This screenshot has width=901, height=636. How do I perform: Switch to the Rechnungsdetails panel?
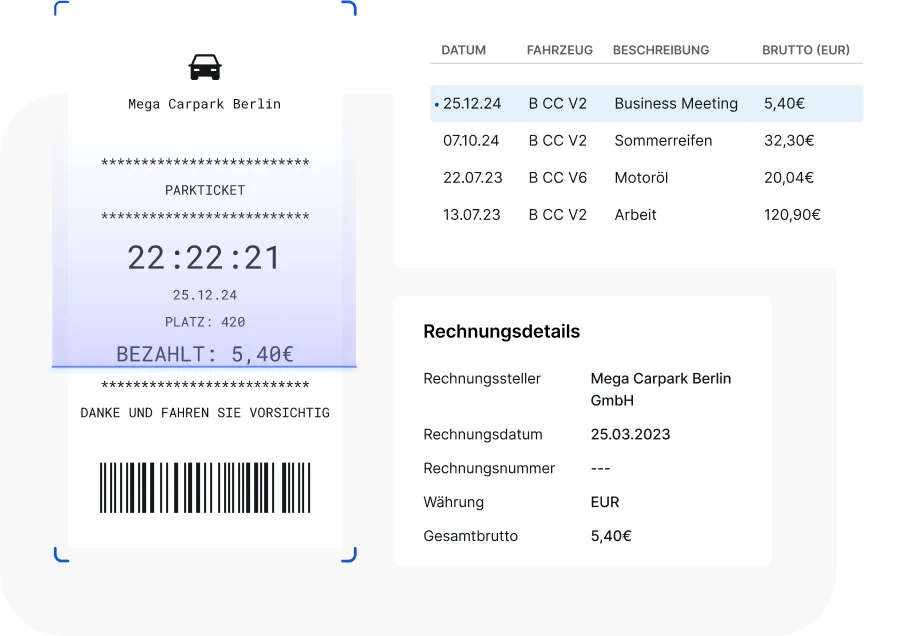point(501,331)
